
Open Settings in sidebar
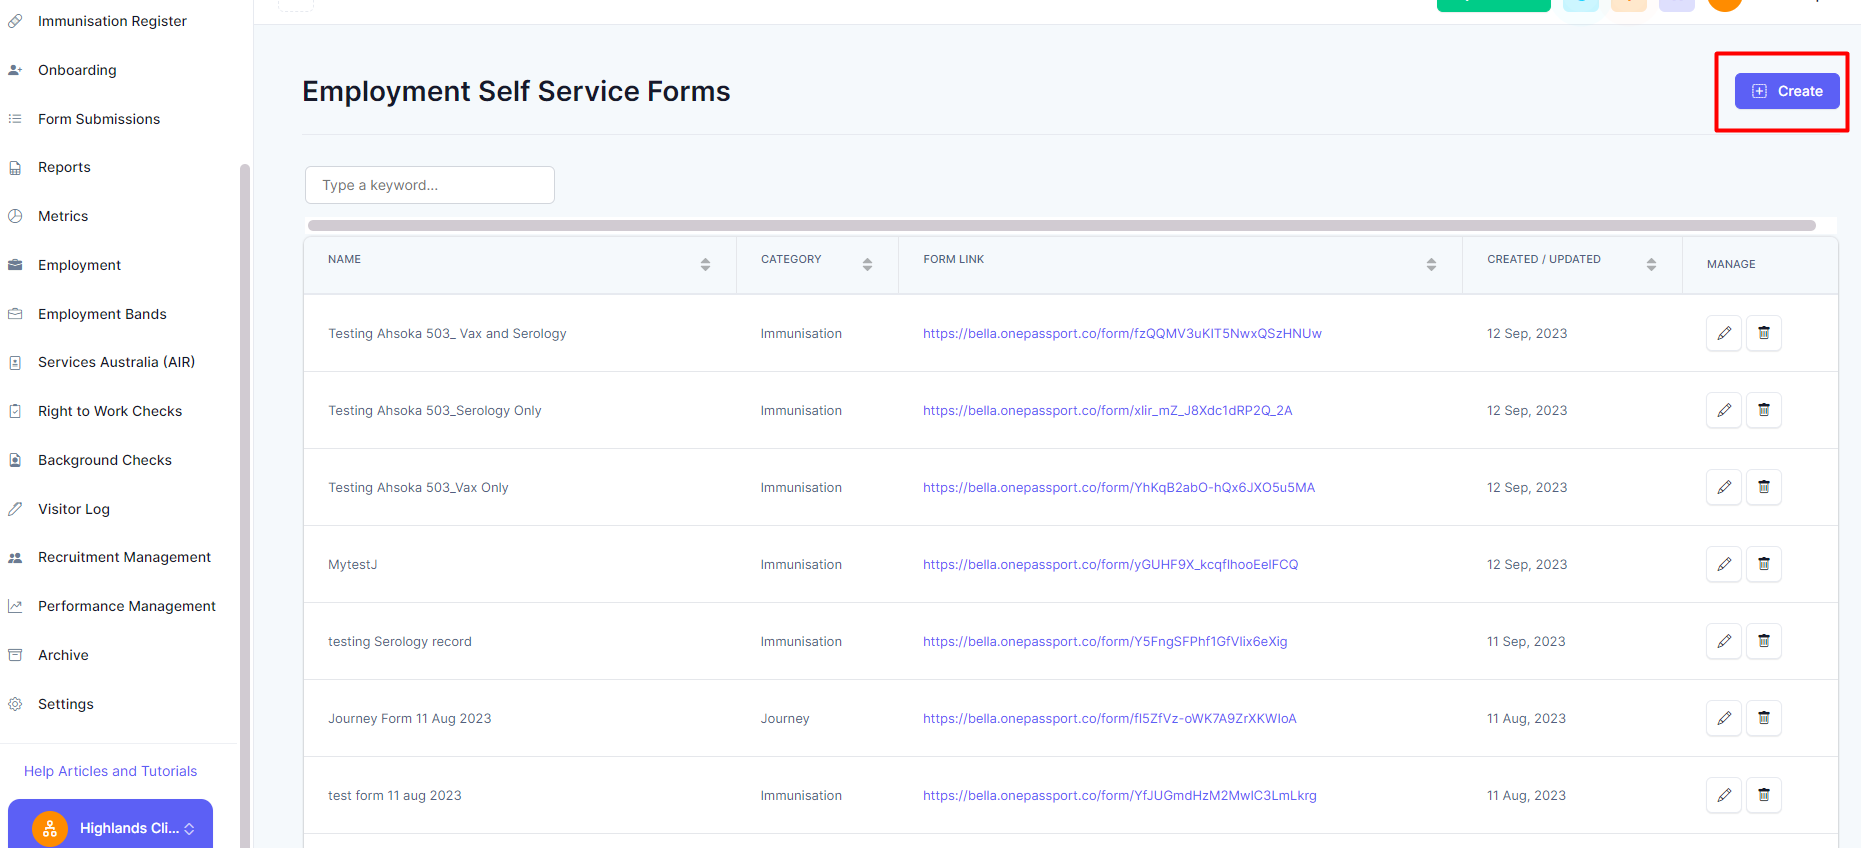click(x=66, y=704)
